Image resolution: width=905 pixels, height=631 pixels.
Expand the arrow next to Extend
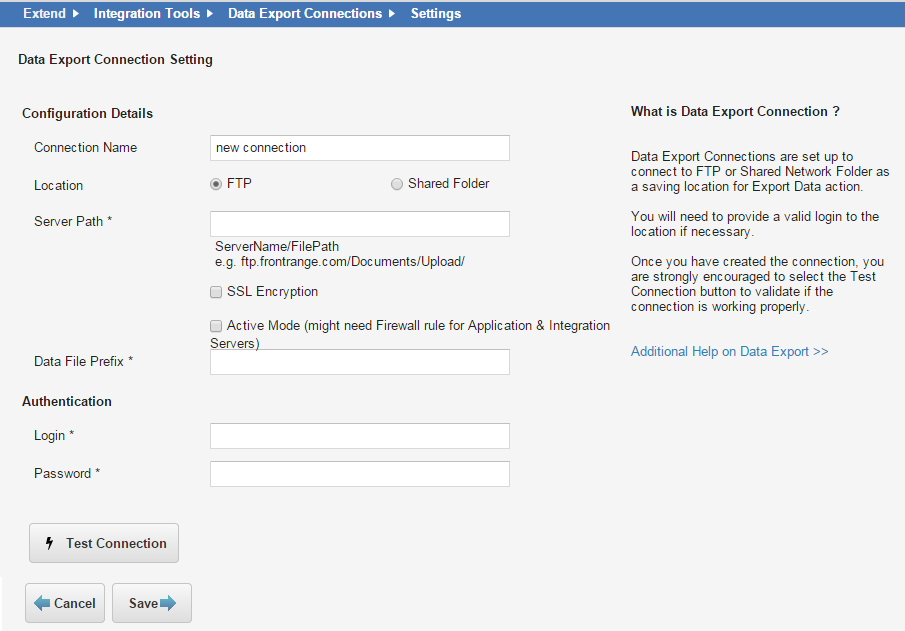click(73, 13)
